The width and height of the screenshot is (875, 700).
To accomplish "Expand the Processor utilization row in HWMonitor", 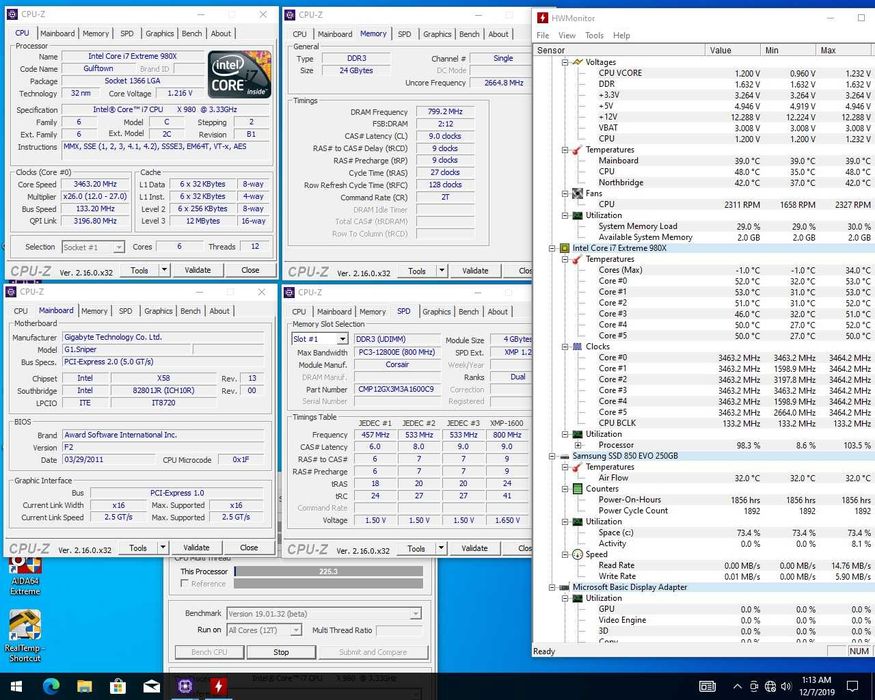I will pyautogui.click(x=578, y=445).
